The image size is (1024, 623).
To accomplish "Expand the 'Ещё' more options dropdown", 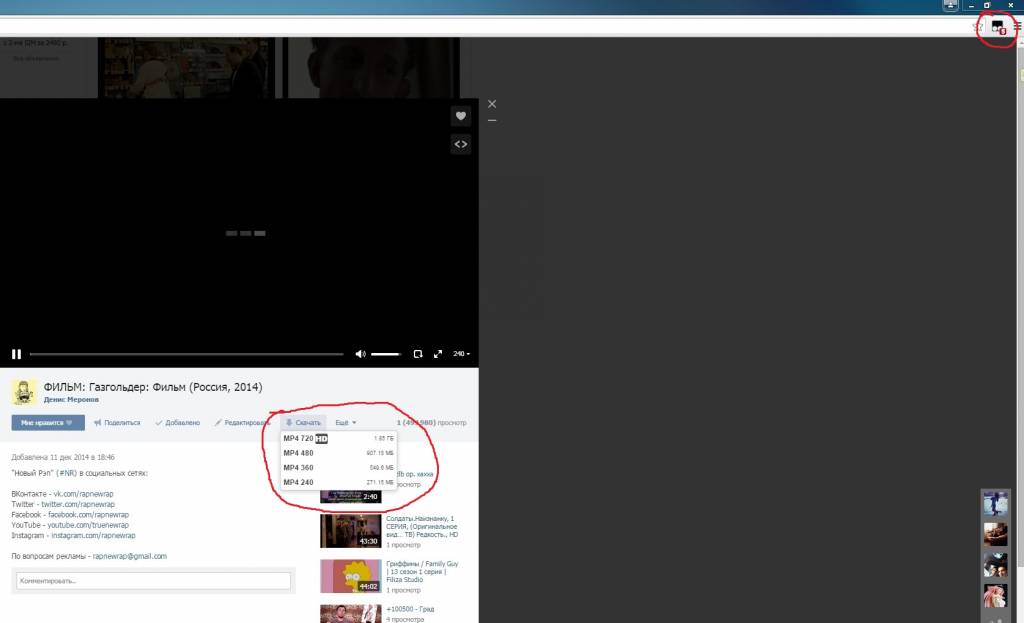I will pyautogui.click(x=345, y=423).
